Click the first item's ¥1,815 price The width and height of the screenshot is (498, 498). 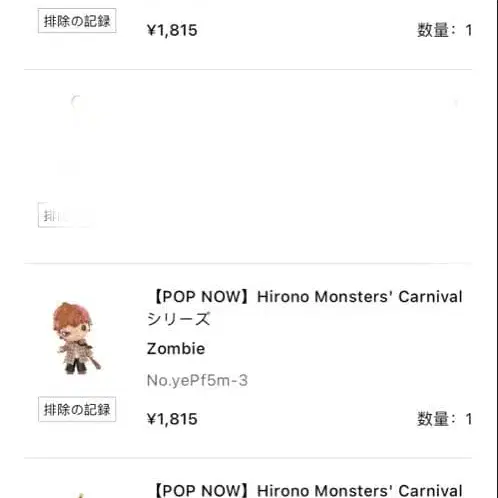[172, 30]
